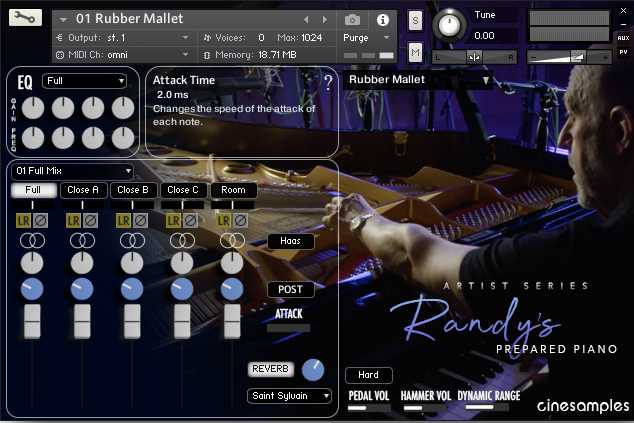Invert phase on the Close C channel
Image resolution: width=634 pixels, height=423 pixels.
[x=190, y=221]
